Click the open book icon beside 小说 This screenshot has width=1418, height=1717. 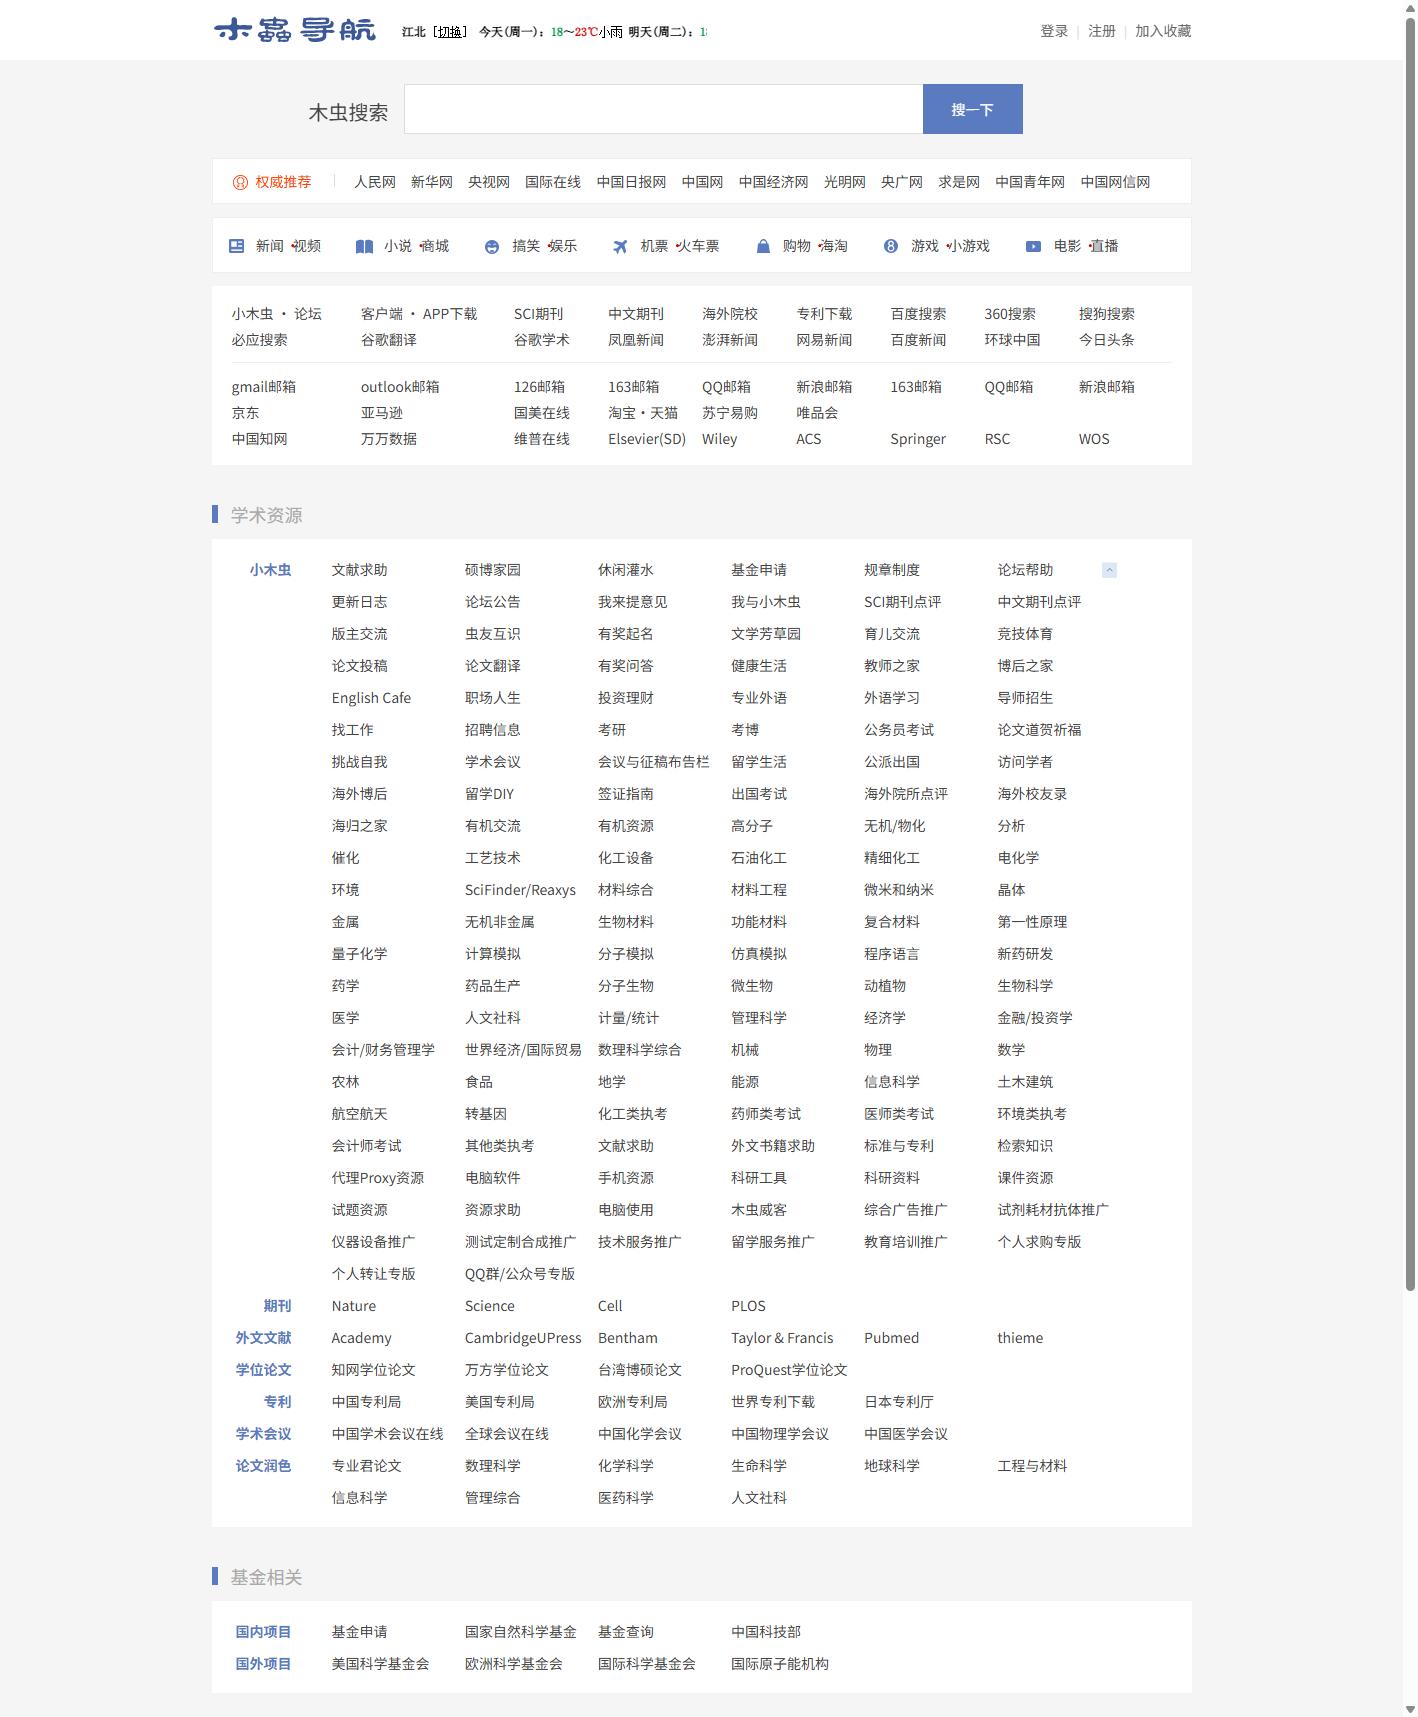(x=365, y=246)
